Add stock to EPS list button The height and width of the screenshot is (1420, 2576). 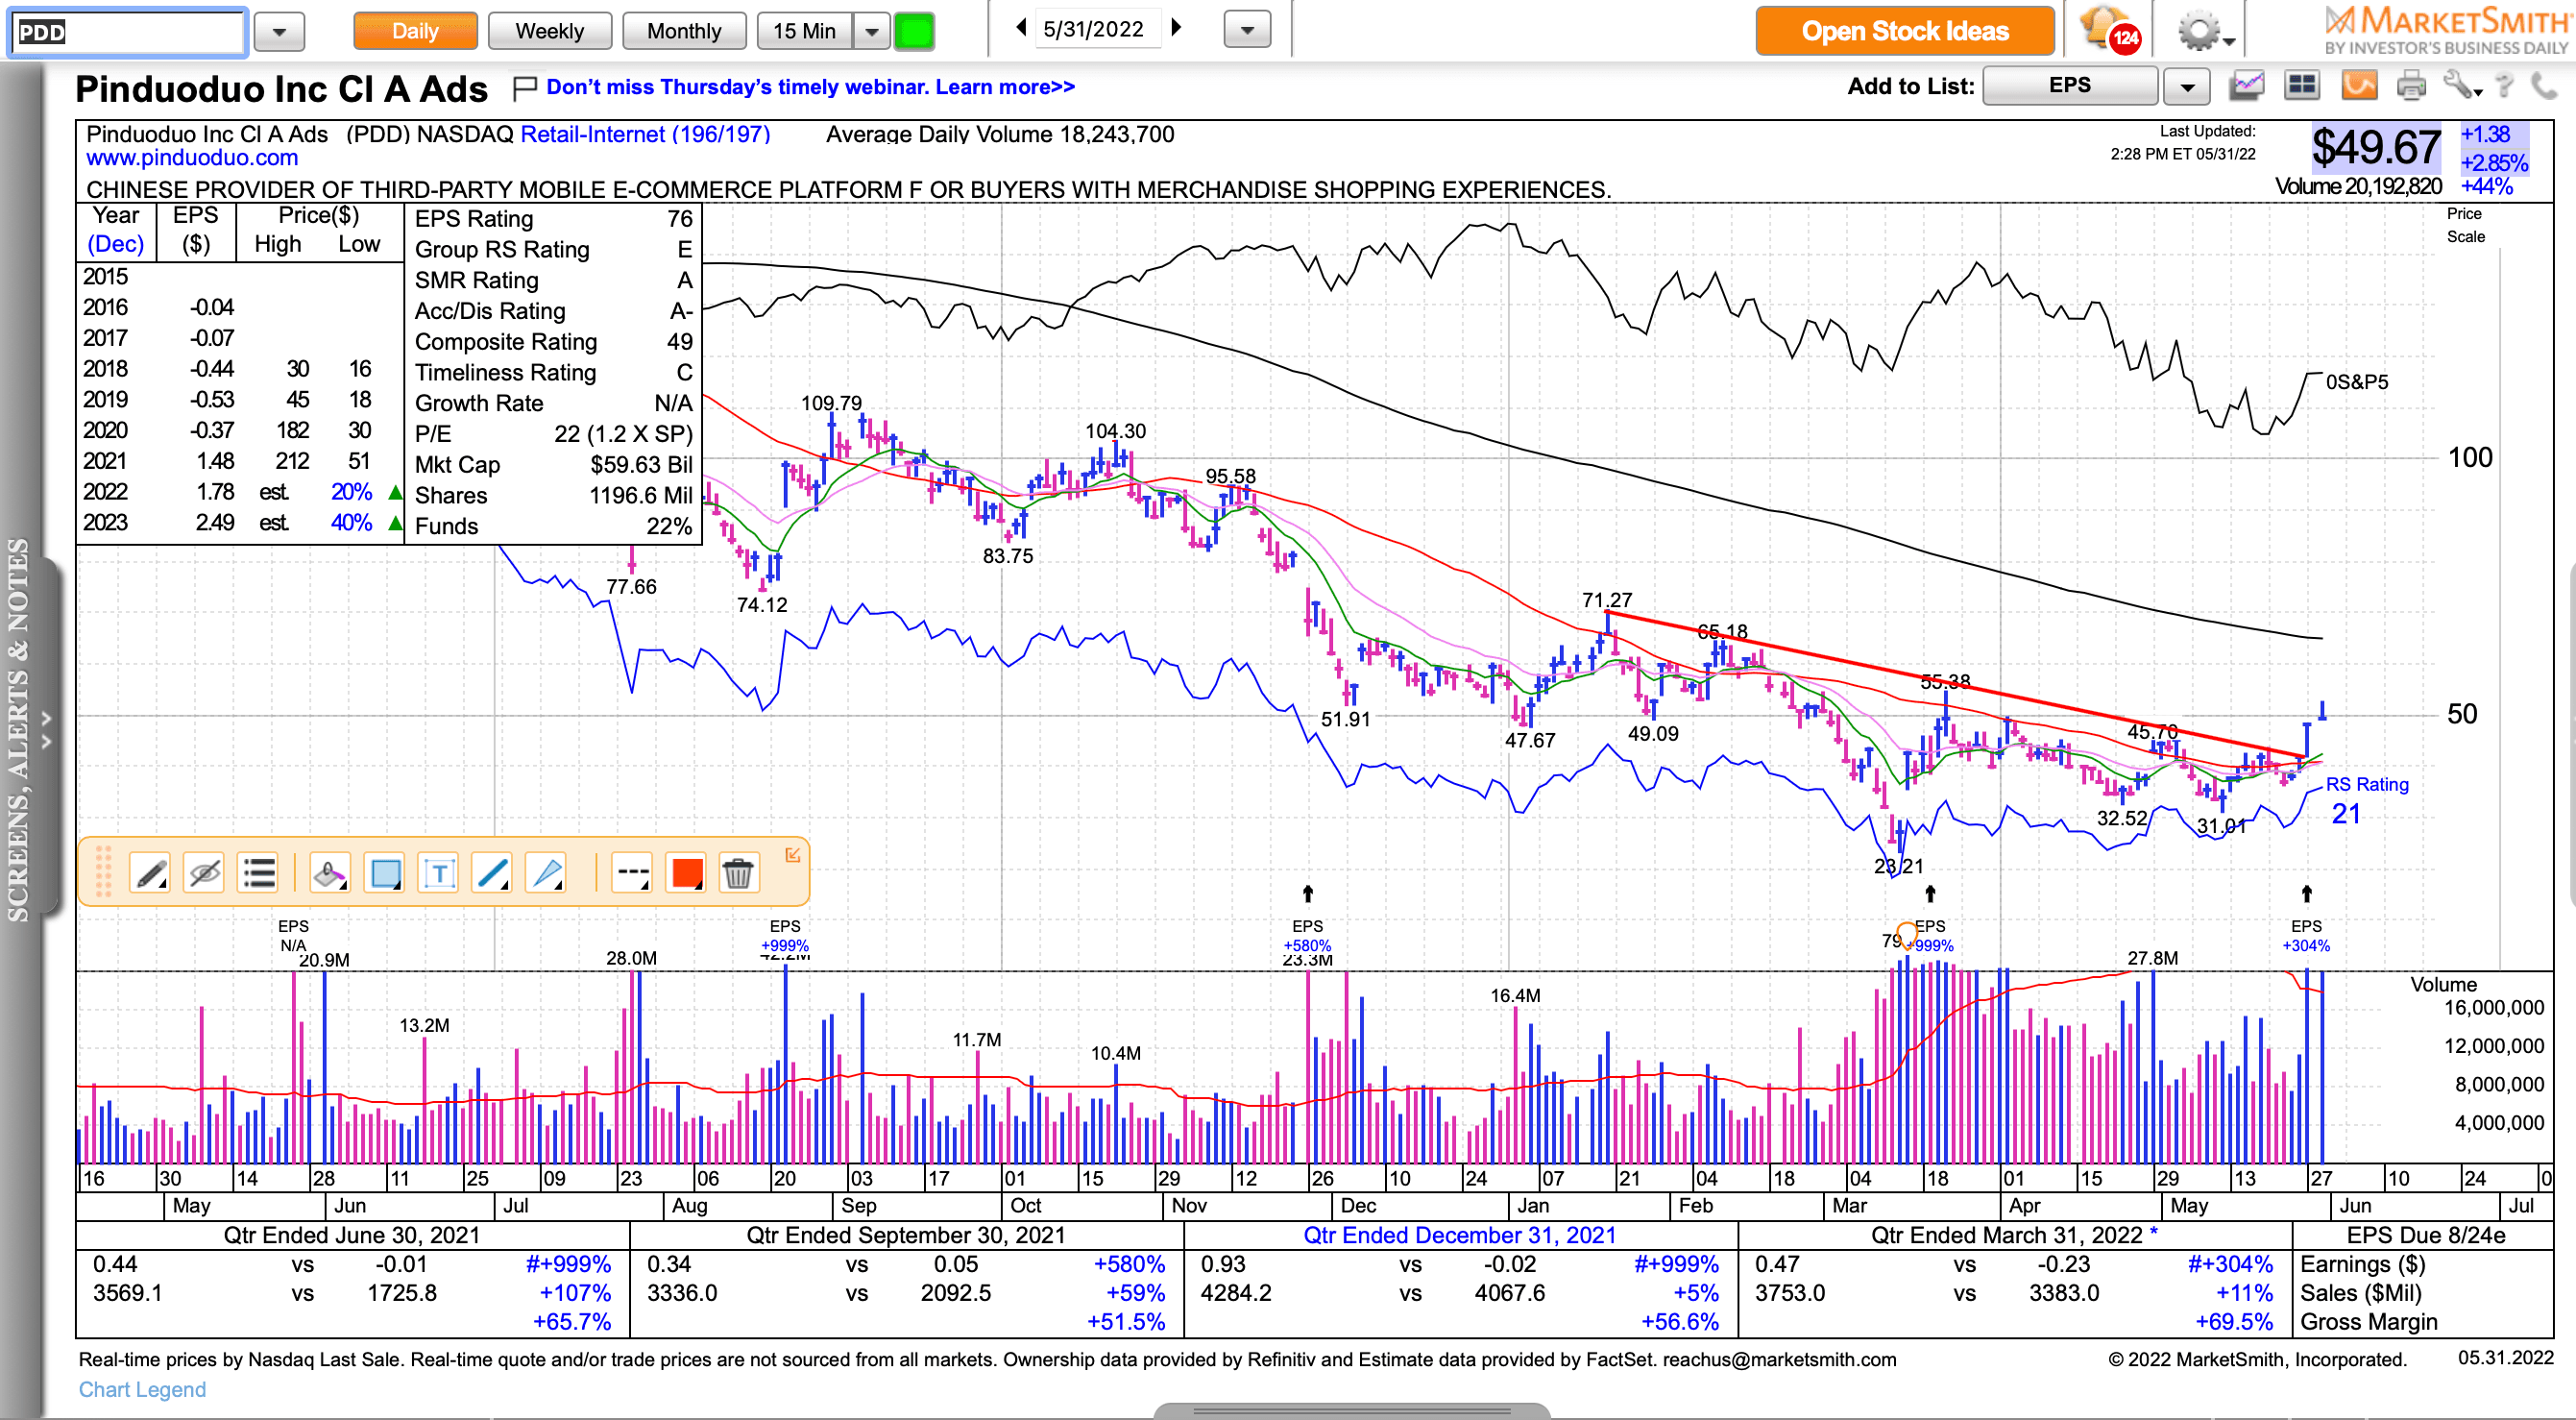[x=2069, y=86]
